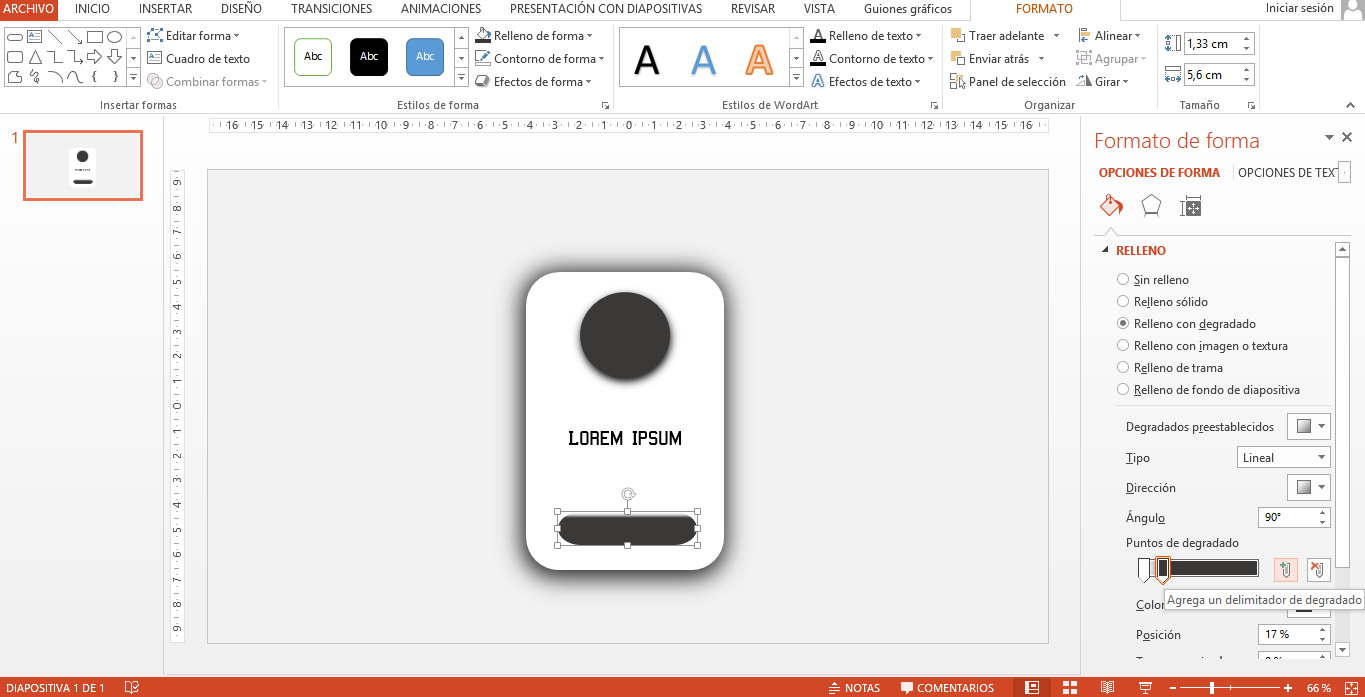Viewport: 1365px width, 697px height.
Task: Apply the orange outlined WordArt A style
Action: (x=760, y=60)
